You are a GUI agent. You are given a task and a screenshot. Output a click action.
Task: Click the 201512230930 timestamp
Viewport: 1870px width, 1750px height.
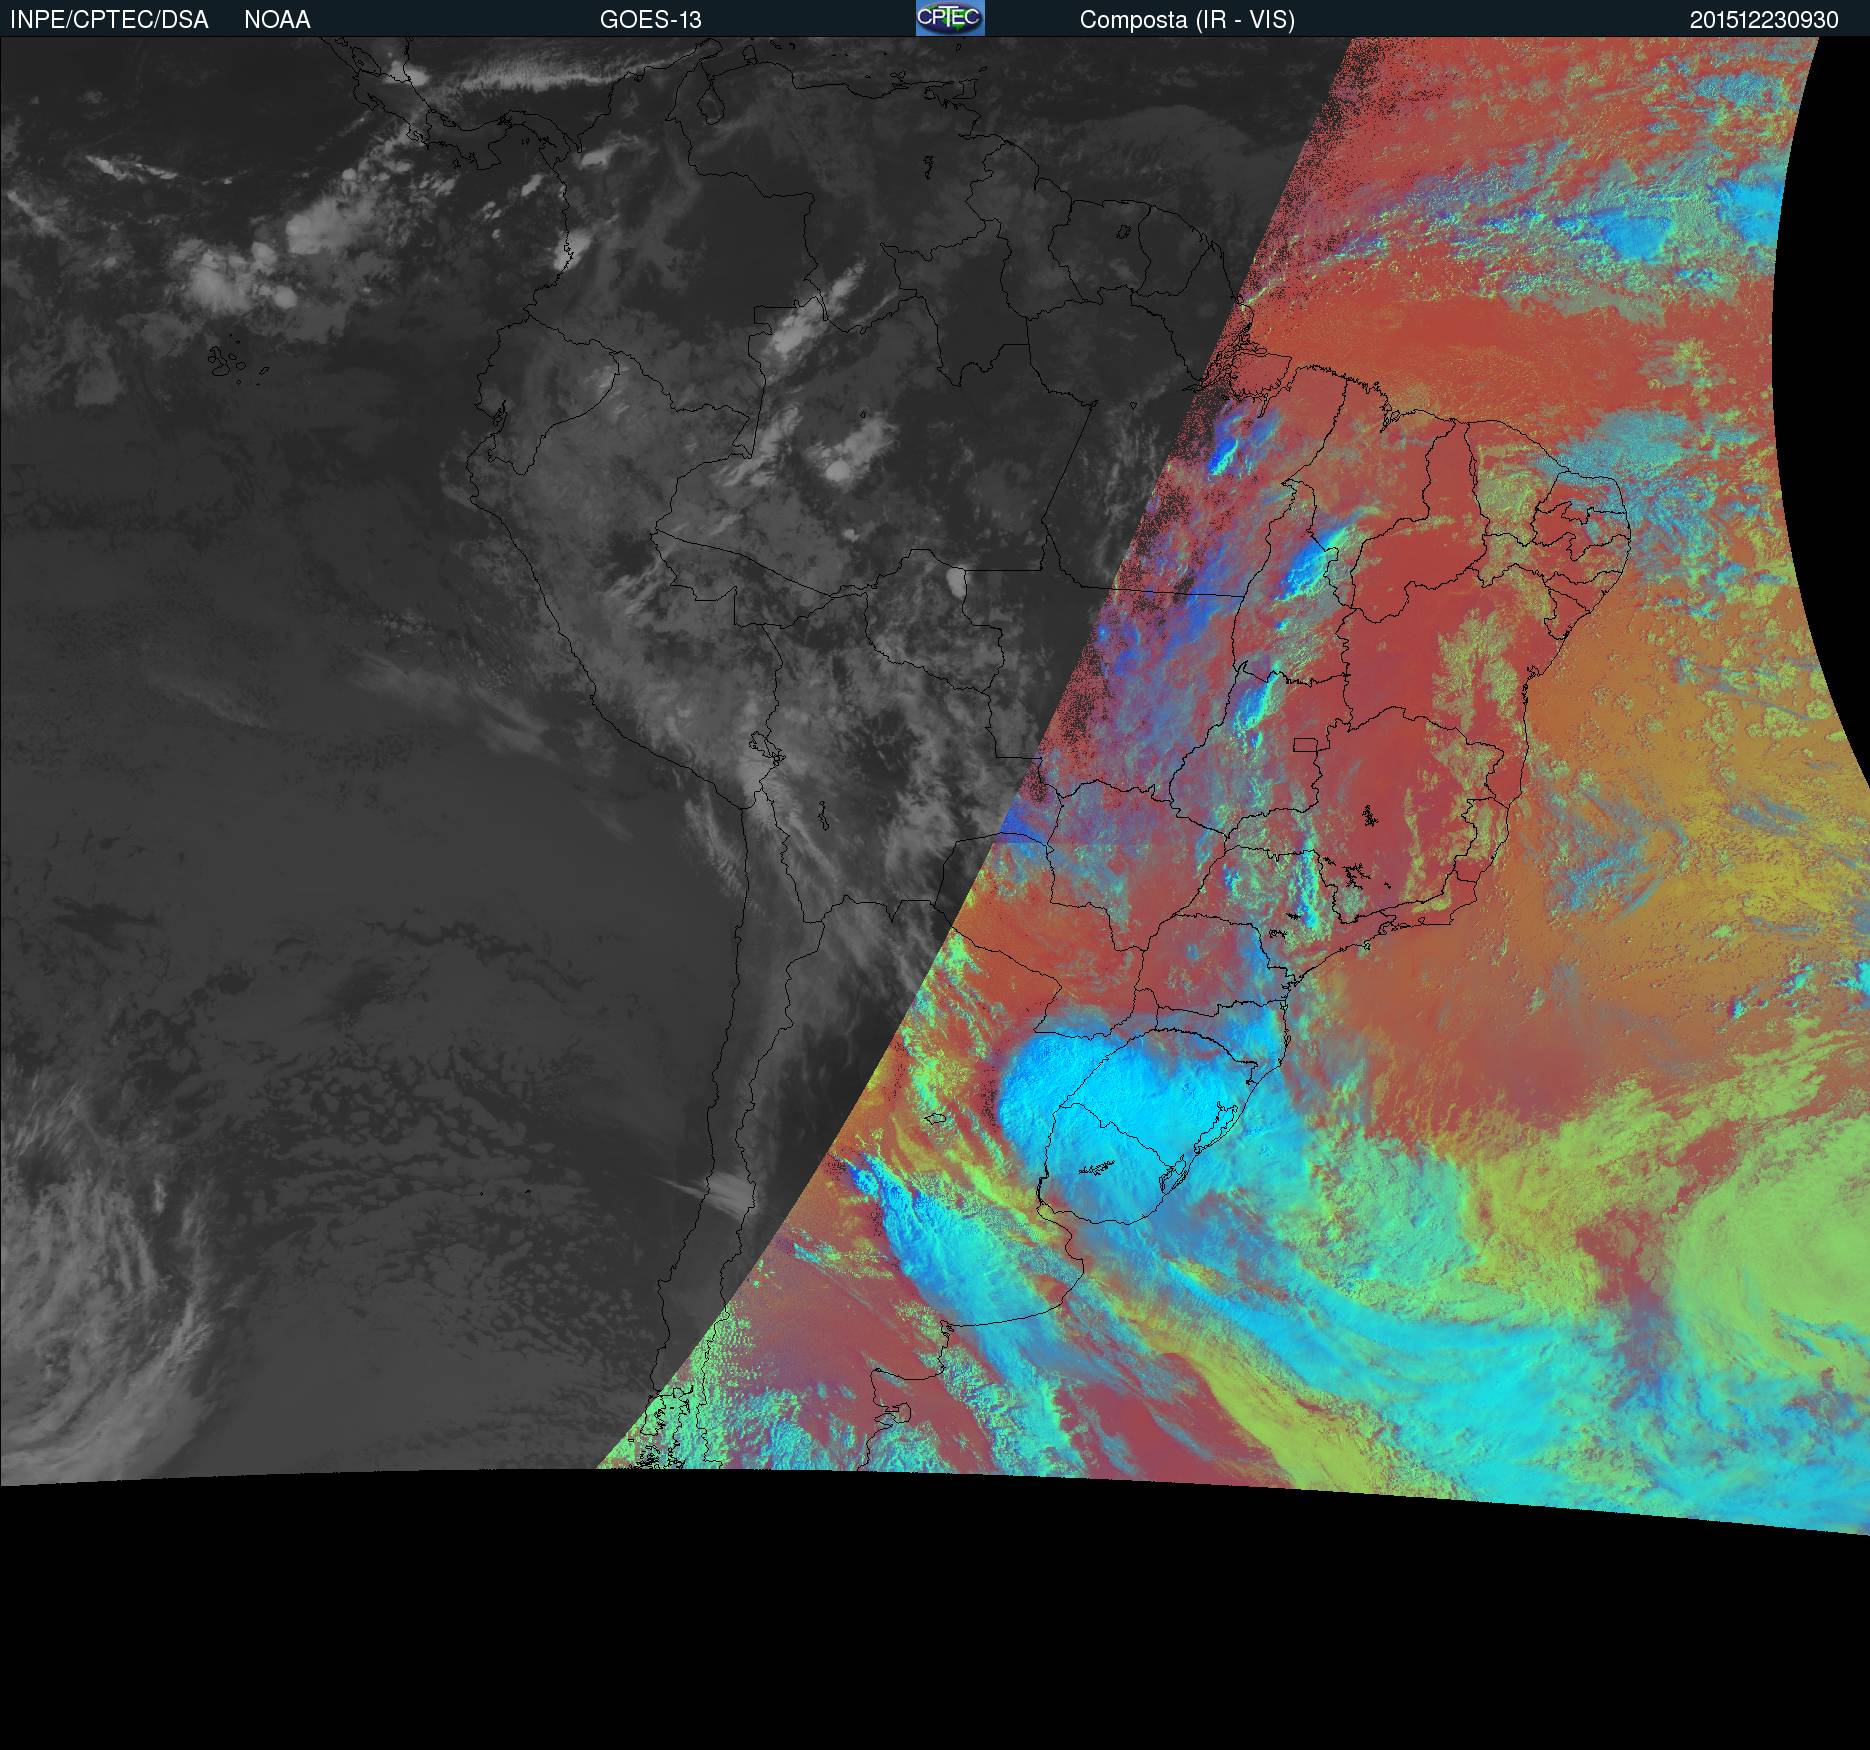tap(1764, 20)
